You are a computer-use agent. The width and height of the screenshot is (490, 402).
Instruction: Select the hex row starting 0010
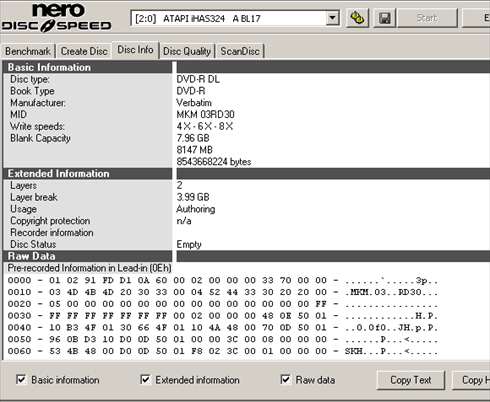[x=222, y=292]
